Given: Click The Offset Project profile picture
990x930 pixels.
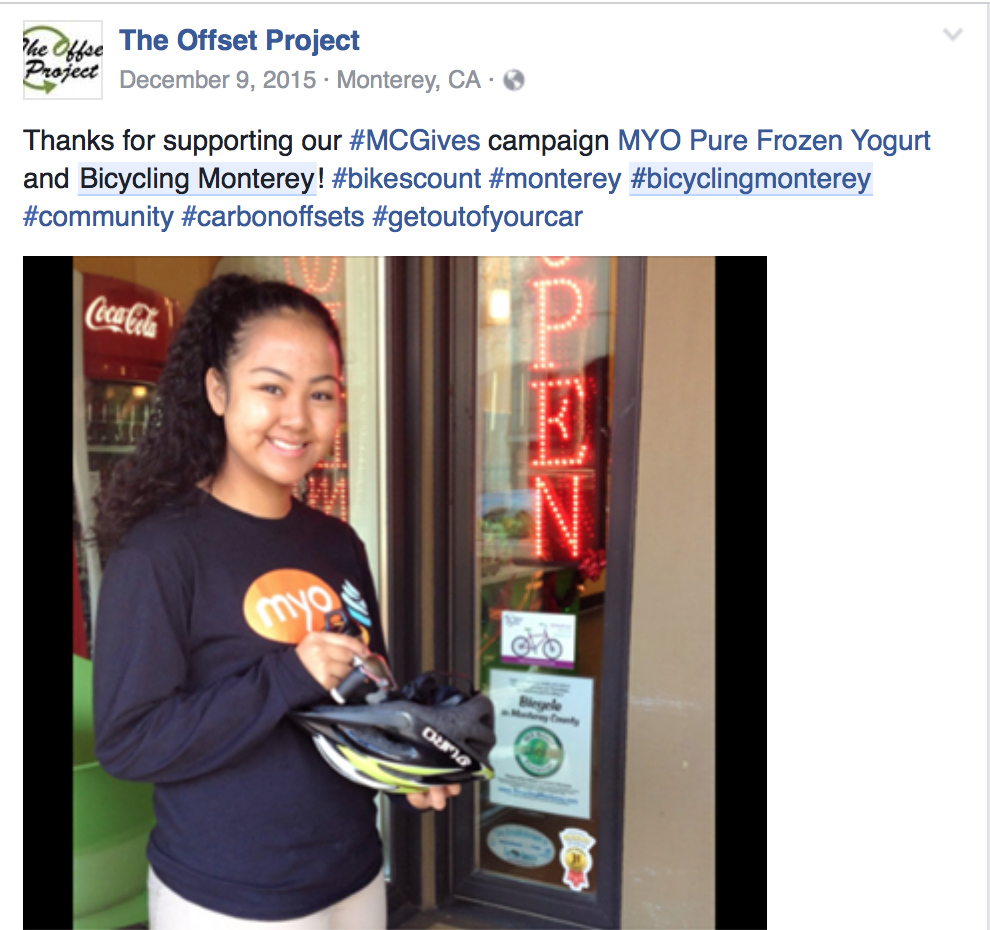Looking at the screenshot, I should pos(63,60).
